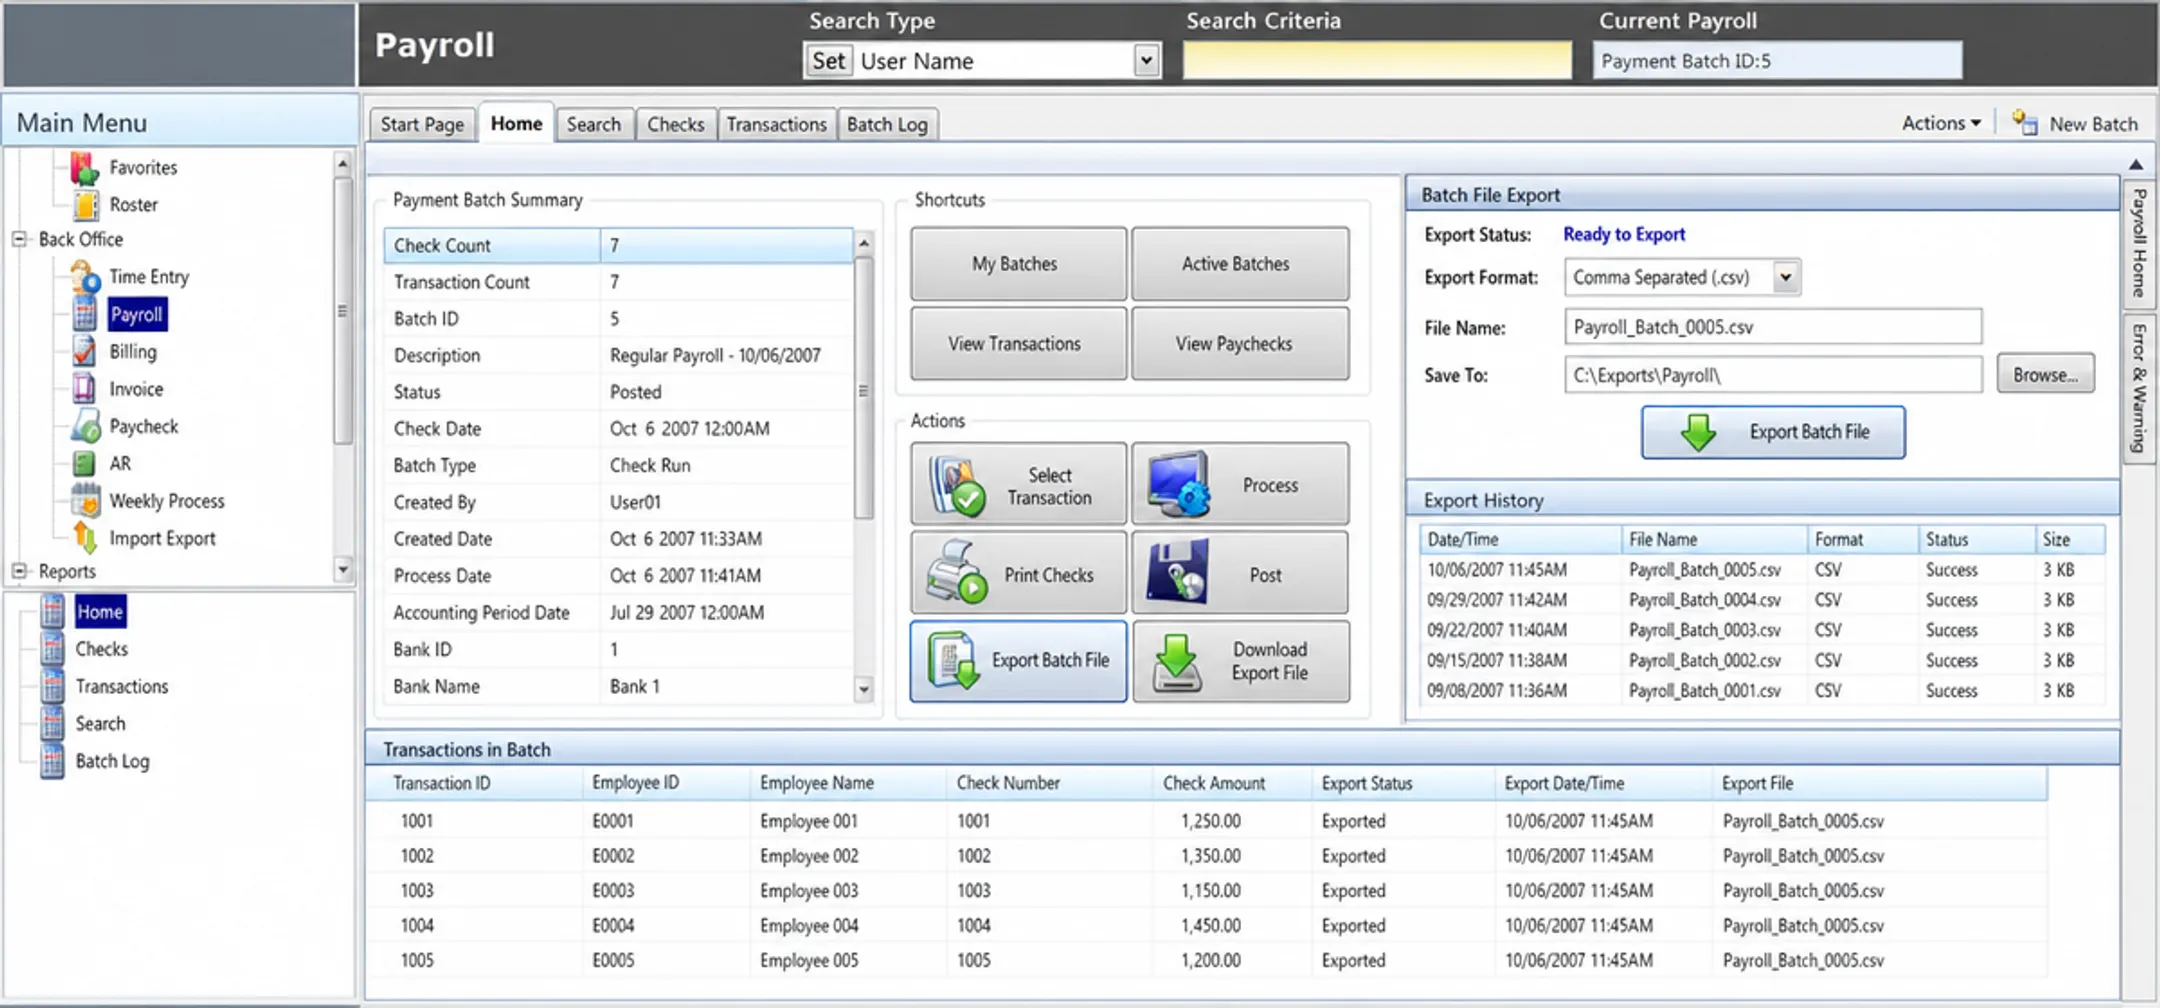Image resolution: width=2160 pixels, height=1008 pixels.
Task: Click the View Paychecks shortcut
Action: pos(1240,343)
